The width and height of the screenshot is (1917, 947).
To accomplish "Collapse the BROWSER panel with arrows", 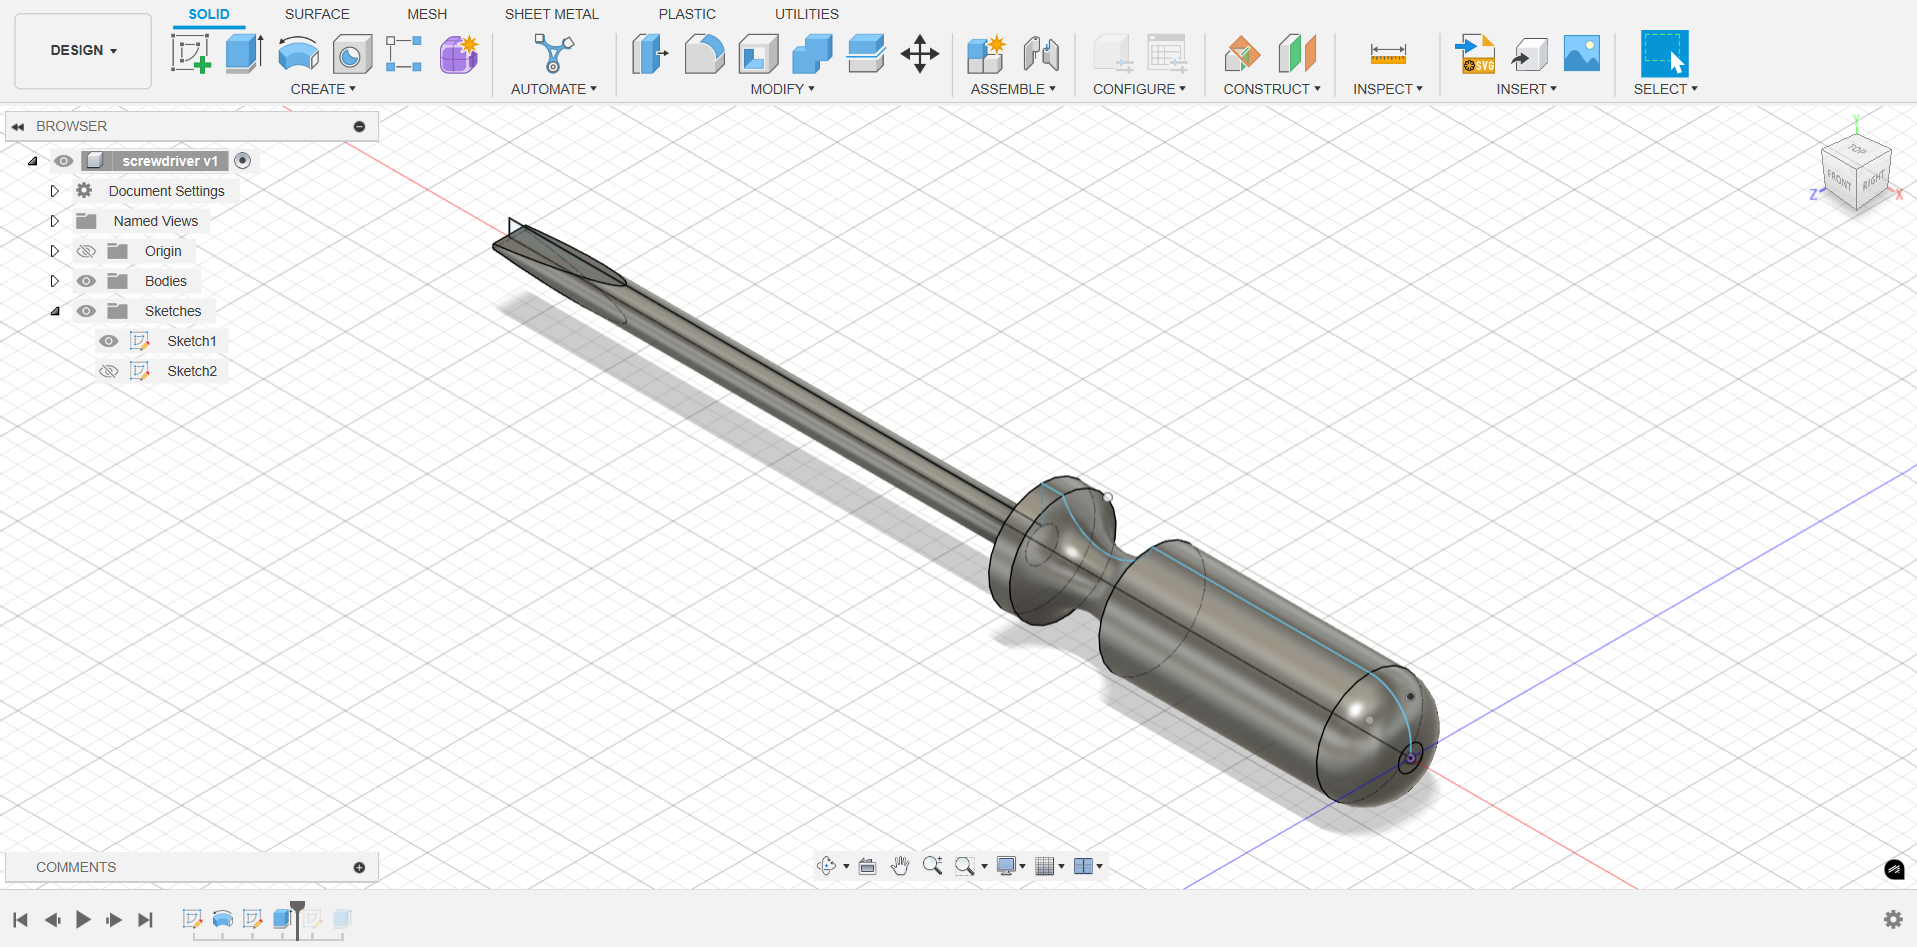I will (18, 127).
